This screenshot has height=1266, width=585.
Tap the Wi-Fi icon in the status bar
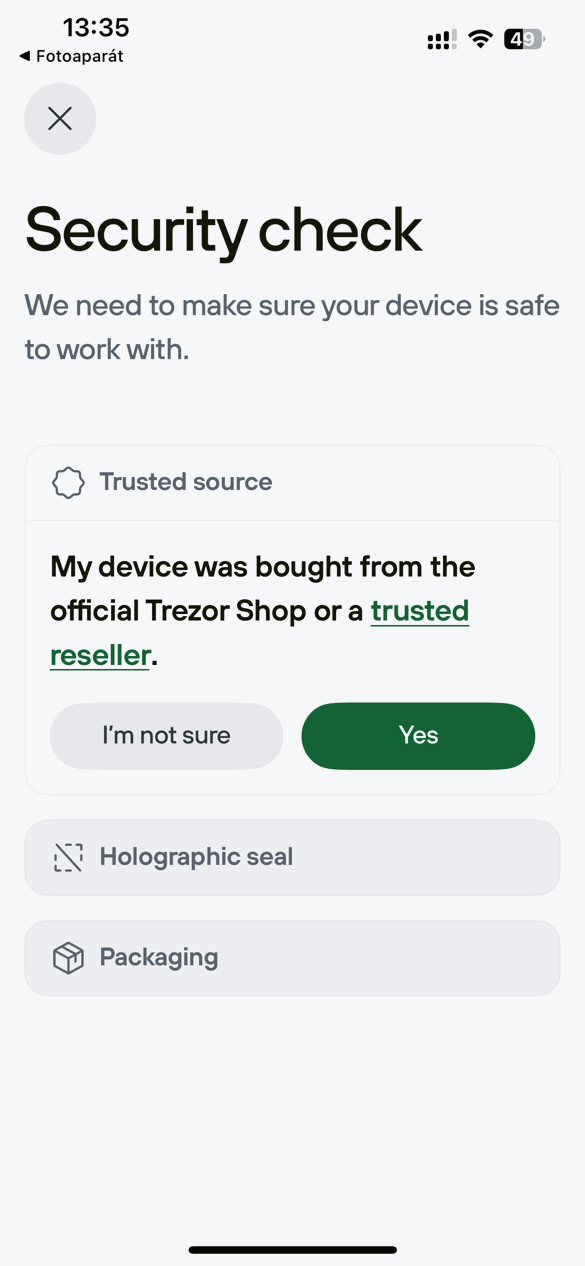tap(480, 39)
